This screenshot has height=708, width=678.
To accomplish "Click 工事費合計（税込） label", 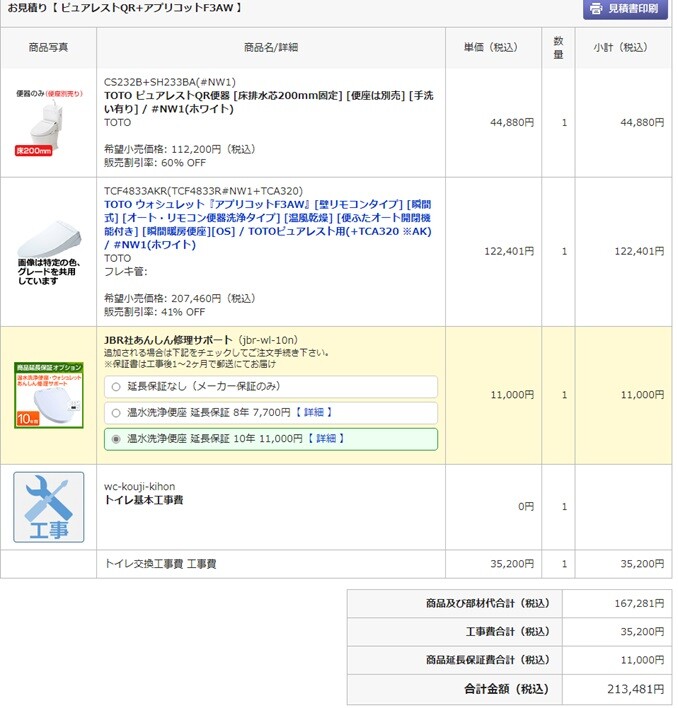I will (x=508, y=632).
